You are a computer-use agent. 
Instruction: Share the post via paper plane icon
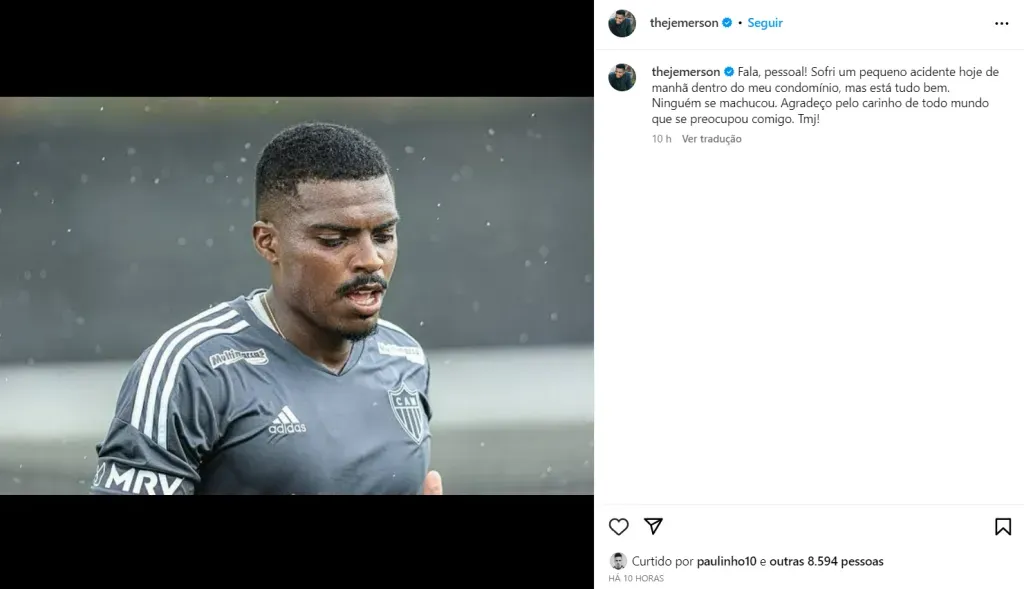pyautogui.click(x=653, y=526)
